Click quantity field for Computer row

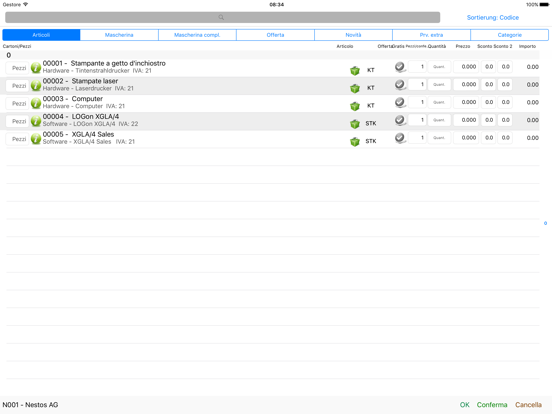click(439, 102)
